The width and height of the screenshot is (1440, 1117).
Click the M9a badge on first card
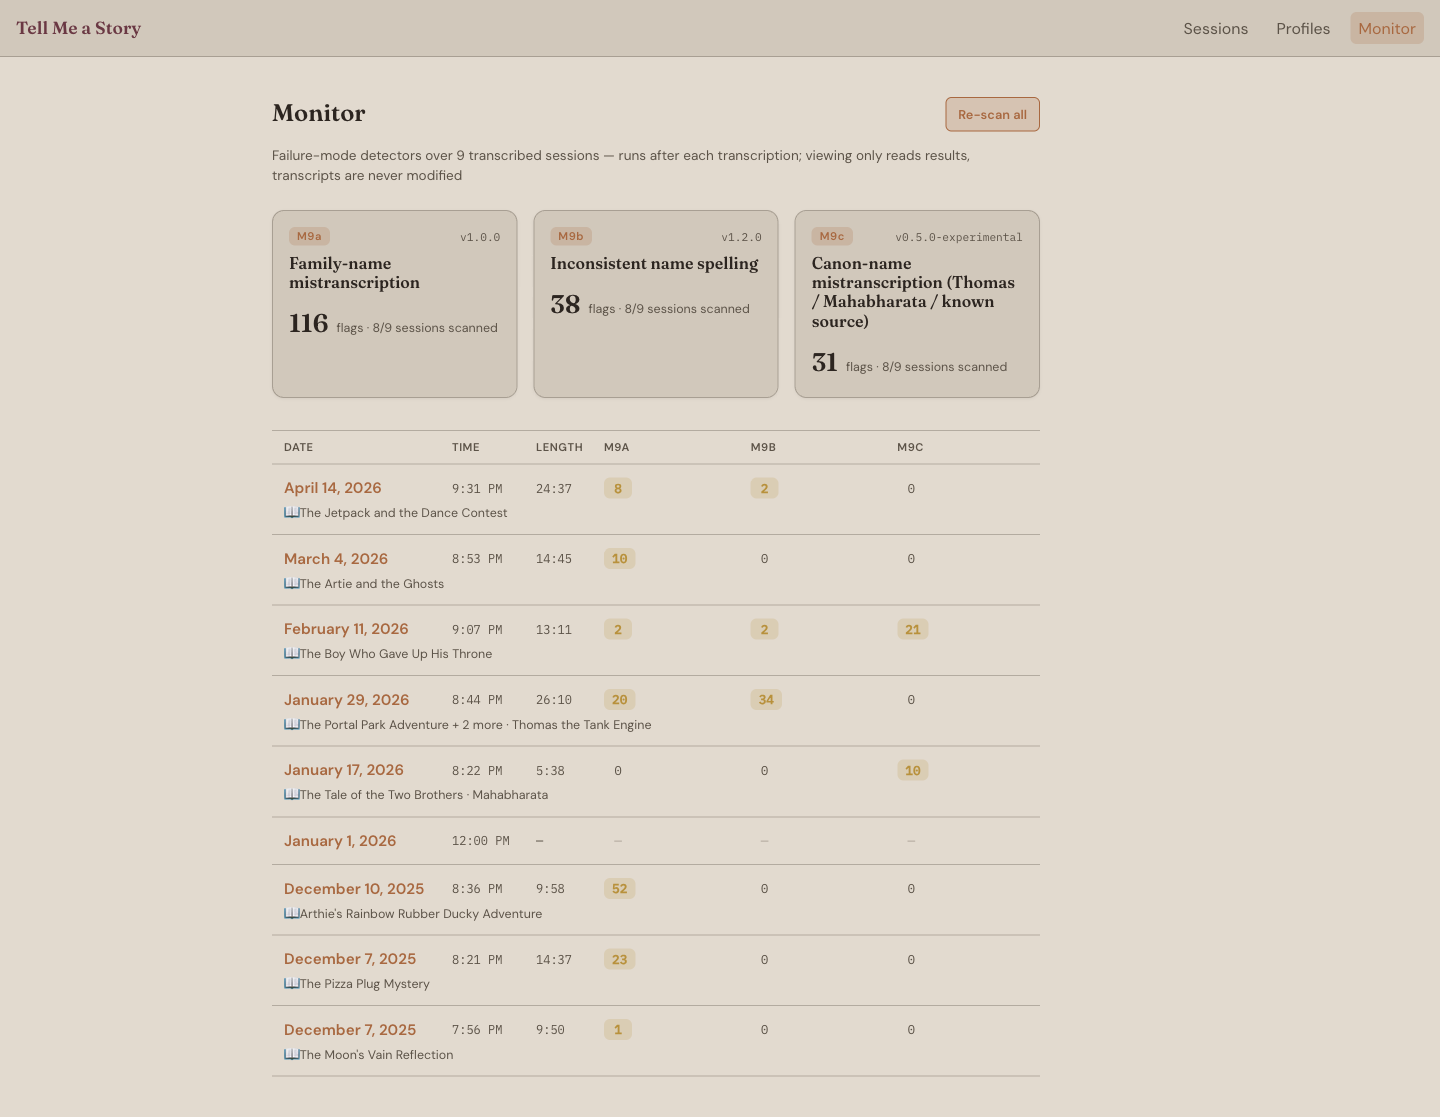point(309,236)
